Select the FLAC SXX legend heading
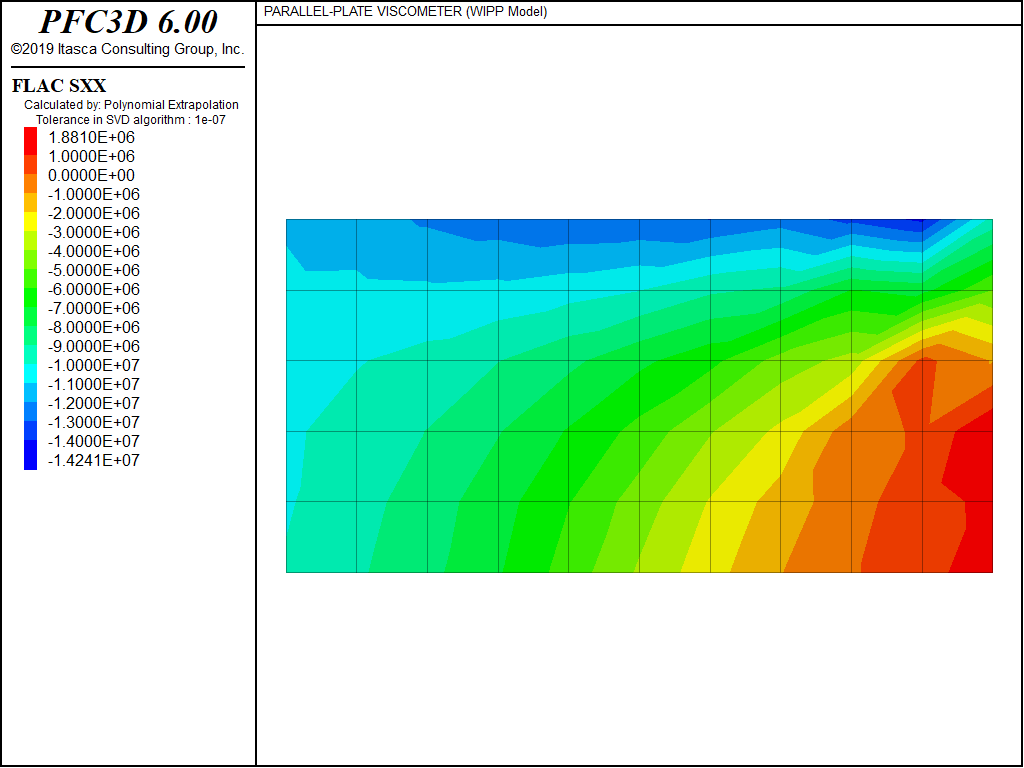Viewport: 1024px width, 768px height. point(59,86)
